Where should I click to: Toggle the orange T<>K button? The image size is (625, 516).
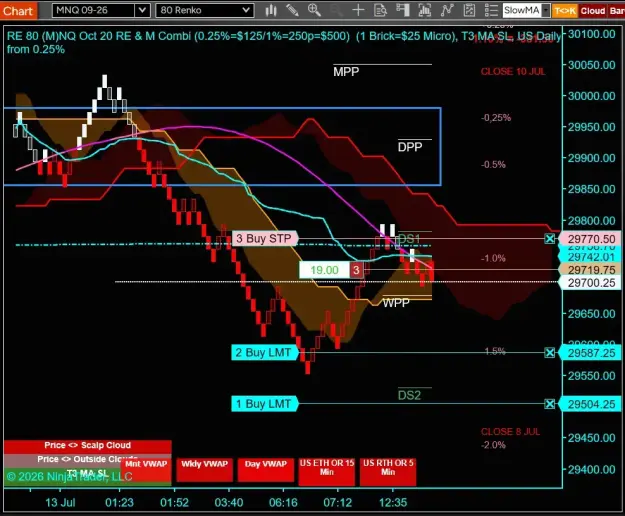pyautogui.click(x=565, y=11)
